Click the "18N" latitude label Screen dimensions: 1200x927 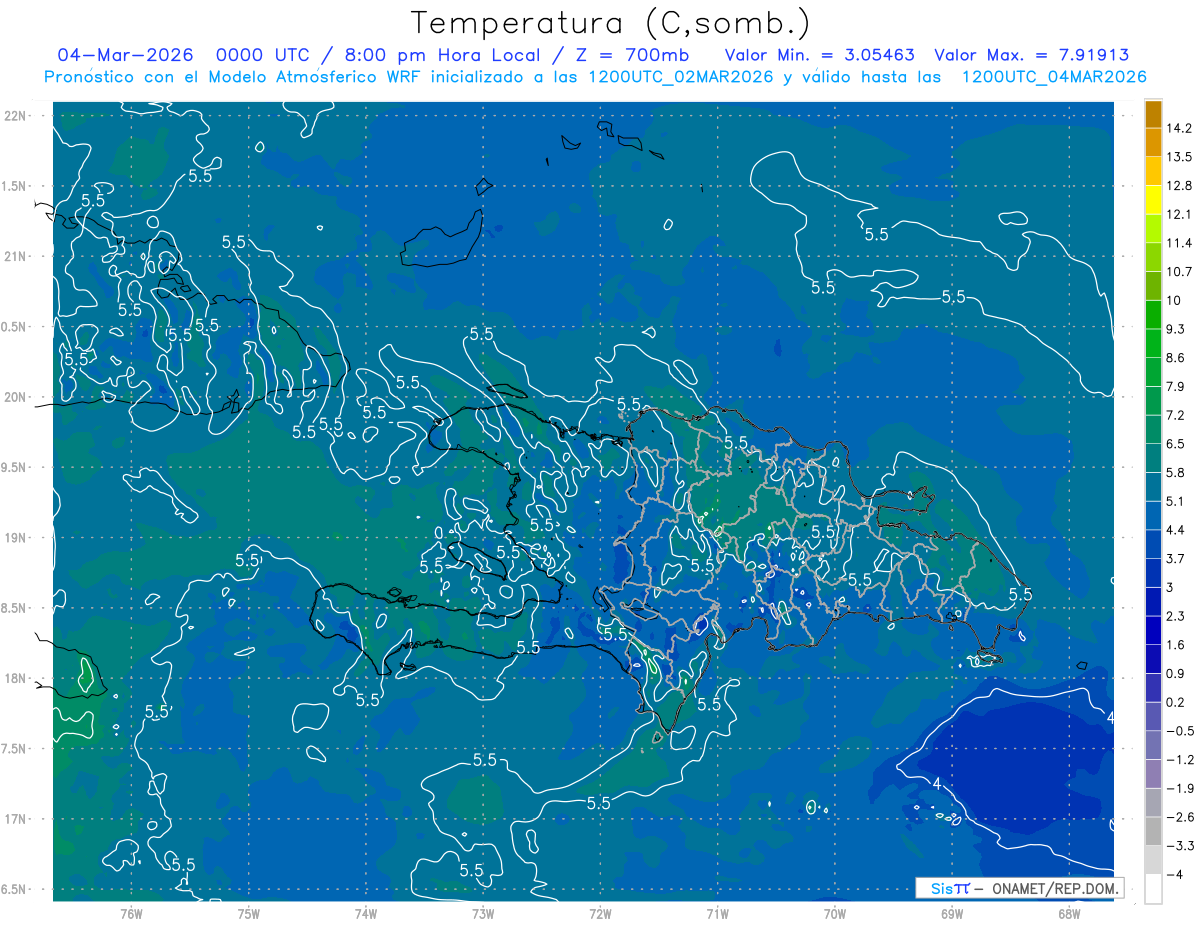tap(16, 679)
